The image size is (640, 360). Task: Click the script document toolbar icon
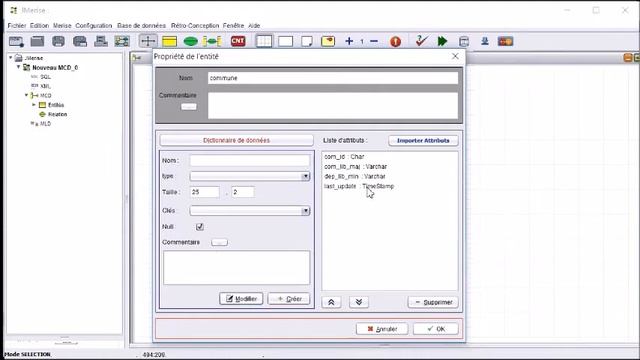point(464,41)
